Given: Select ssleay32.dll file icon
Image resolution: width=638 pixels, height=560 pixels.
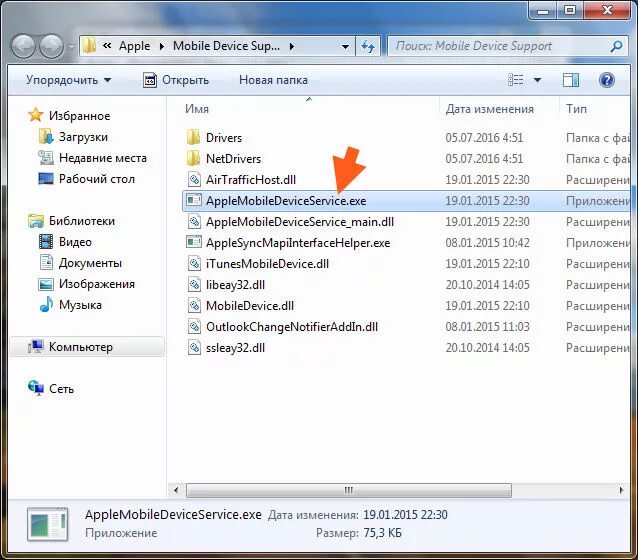Looking at the screenshot, I should click(x=194, y=348).
